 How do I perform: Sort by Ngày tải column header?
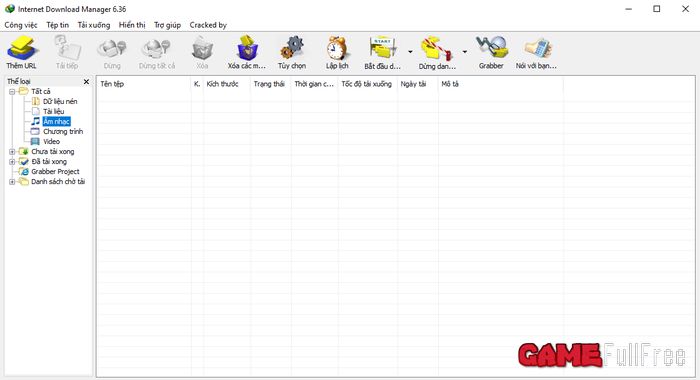click(x=417, y=84)
